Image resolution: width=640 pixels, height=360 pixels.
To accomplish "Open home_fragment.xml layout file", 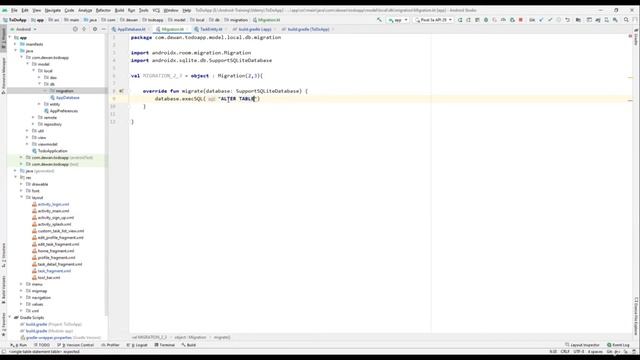I will pyautogui.click(x=56, y=251).
